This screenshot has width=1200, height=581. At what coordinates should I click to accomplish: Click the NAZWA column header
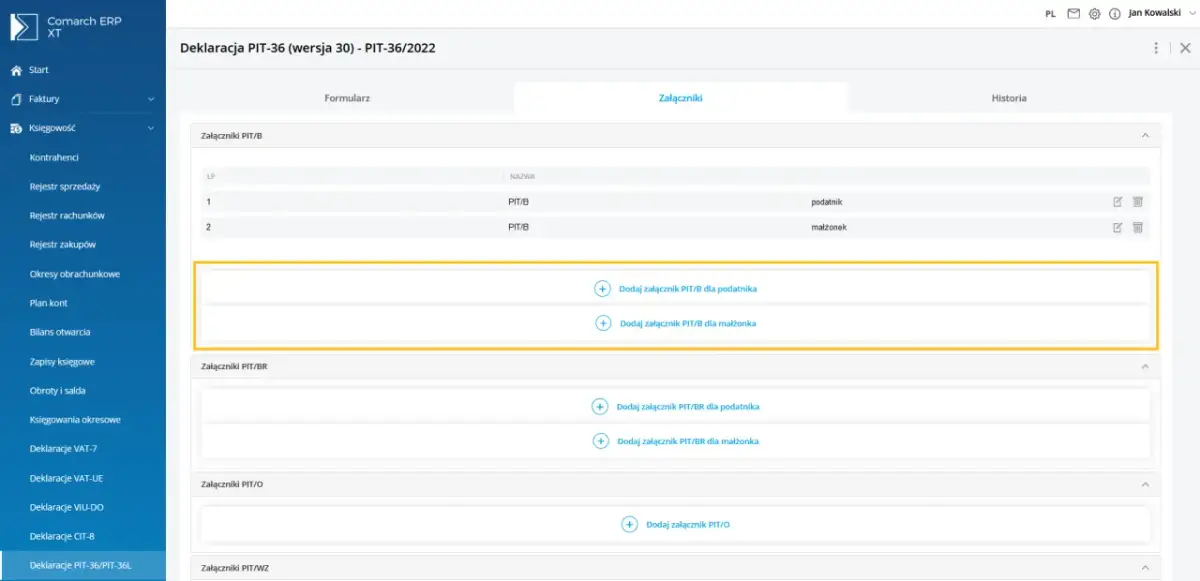point(523,176)
